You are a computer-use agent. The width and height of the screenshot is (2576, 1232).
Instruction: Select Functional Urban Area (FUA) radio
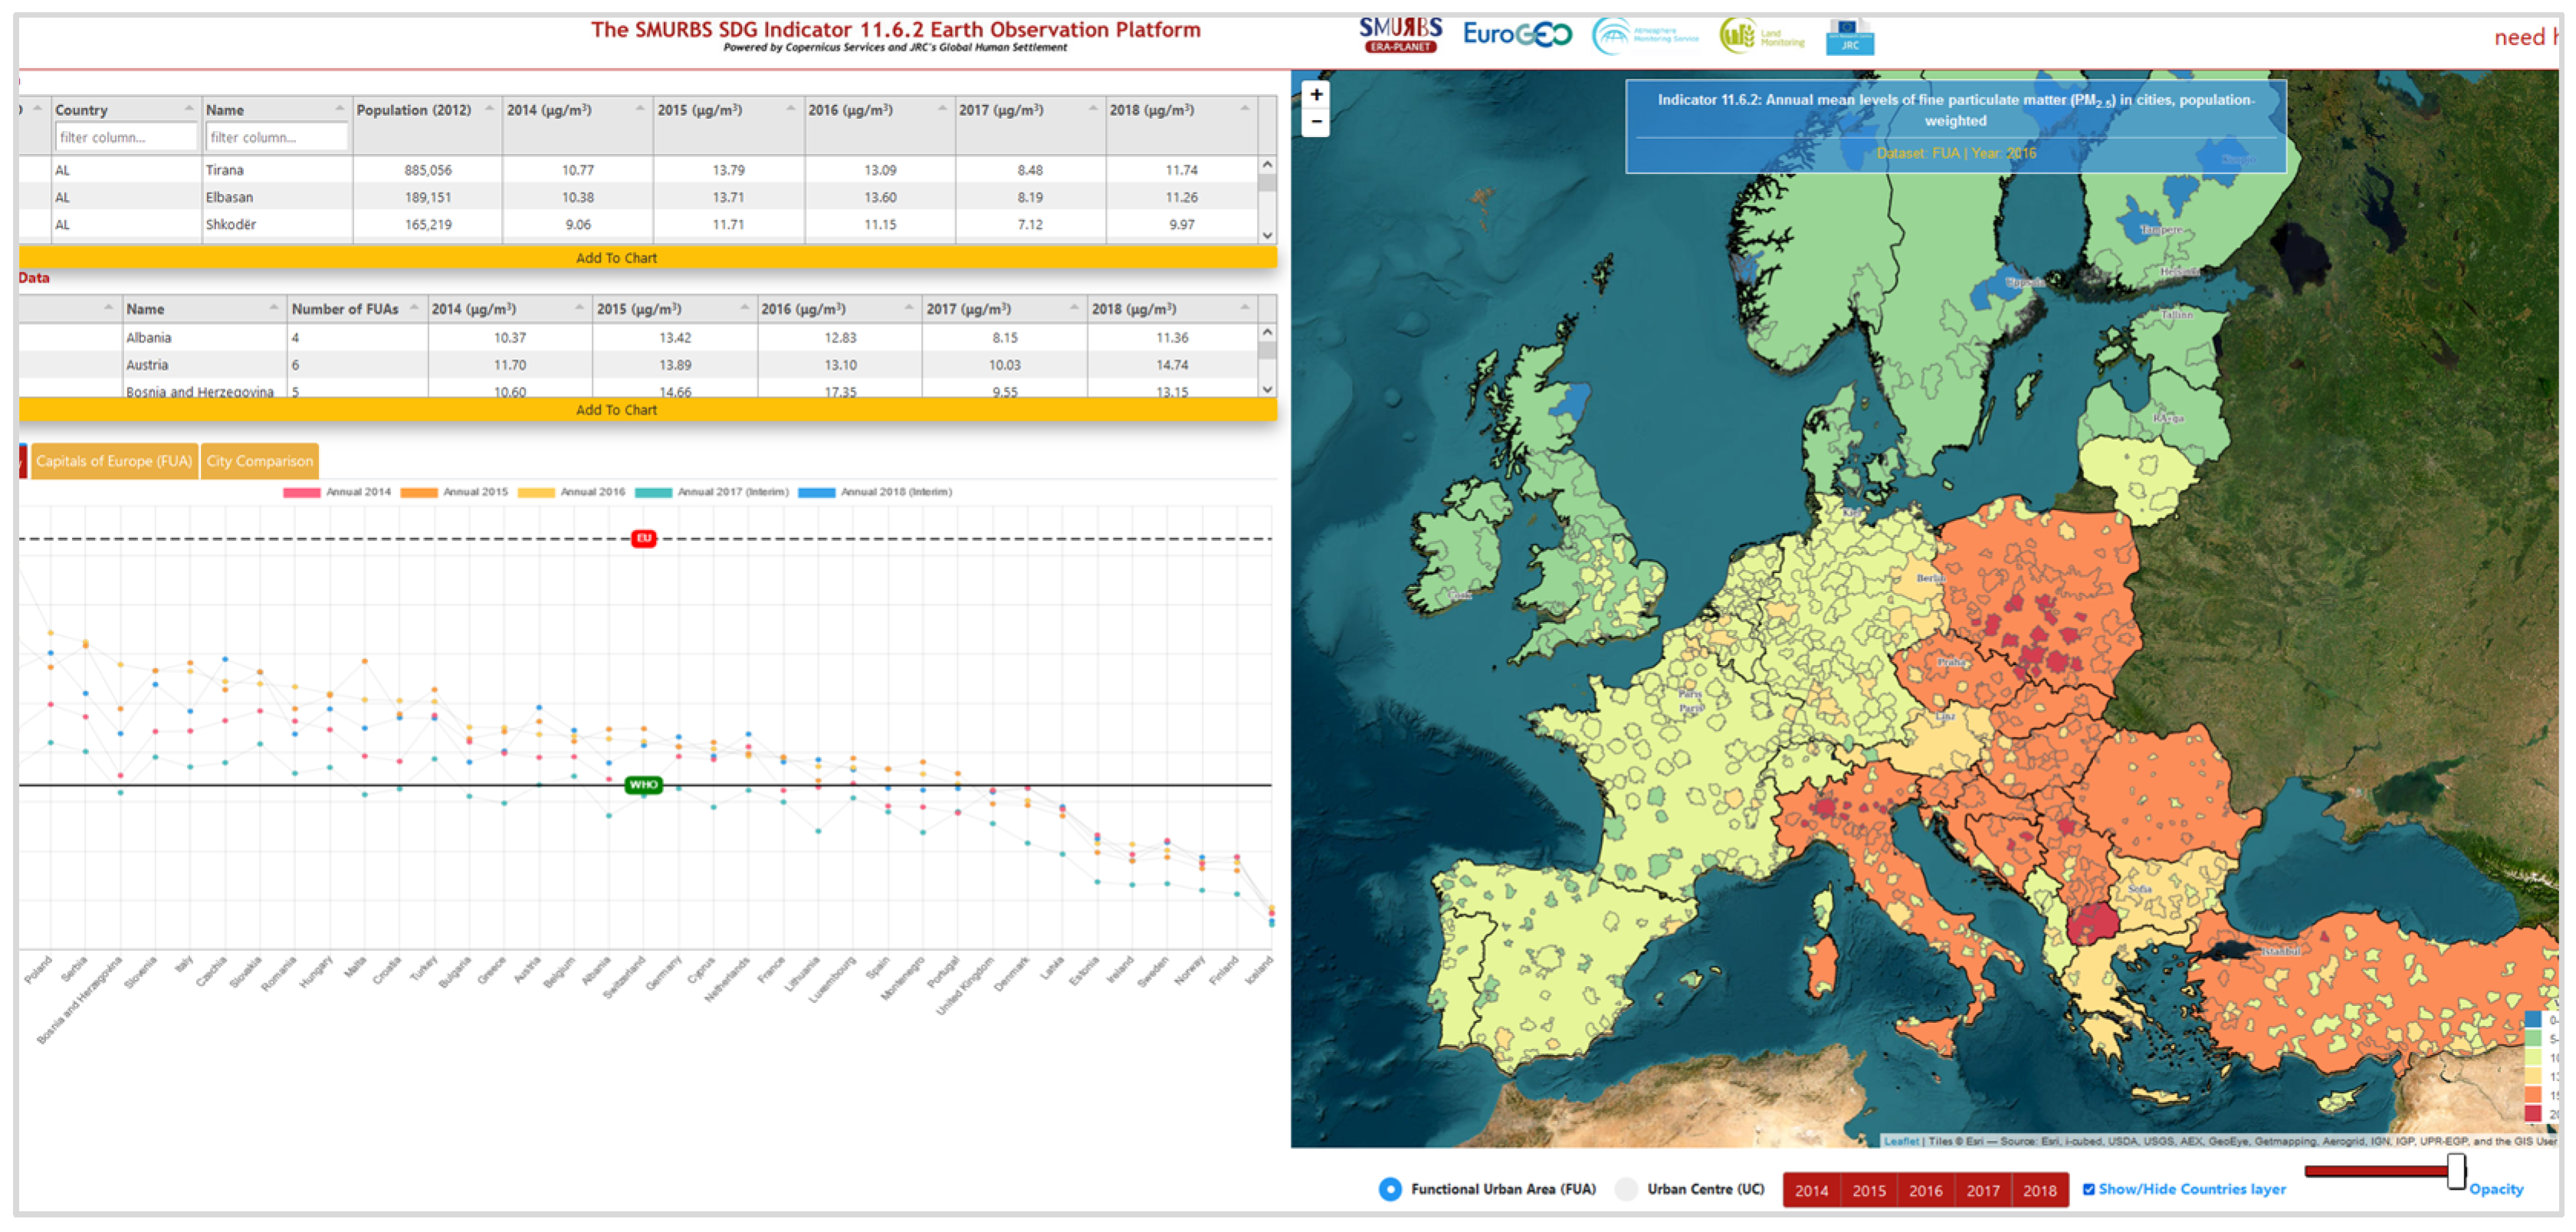coord(1390,1189)
